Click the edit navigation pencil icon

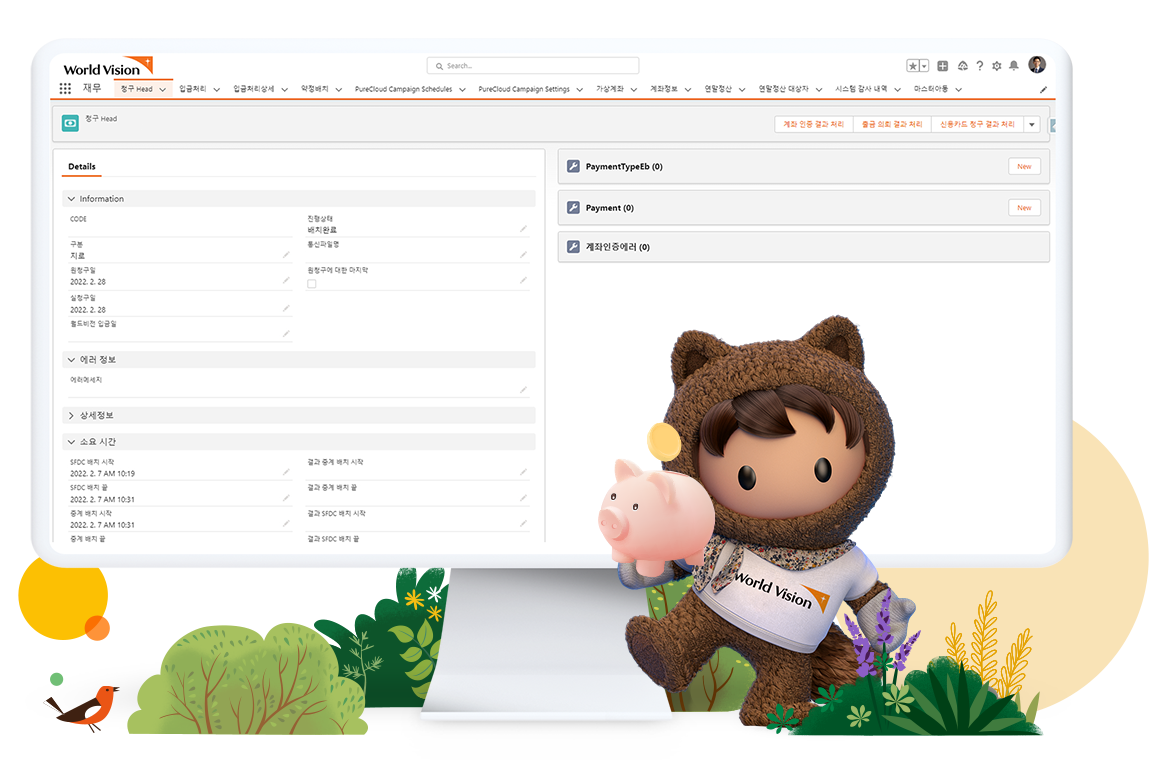click(1044, 89)
